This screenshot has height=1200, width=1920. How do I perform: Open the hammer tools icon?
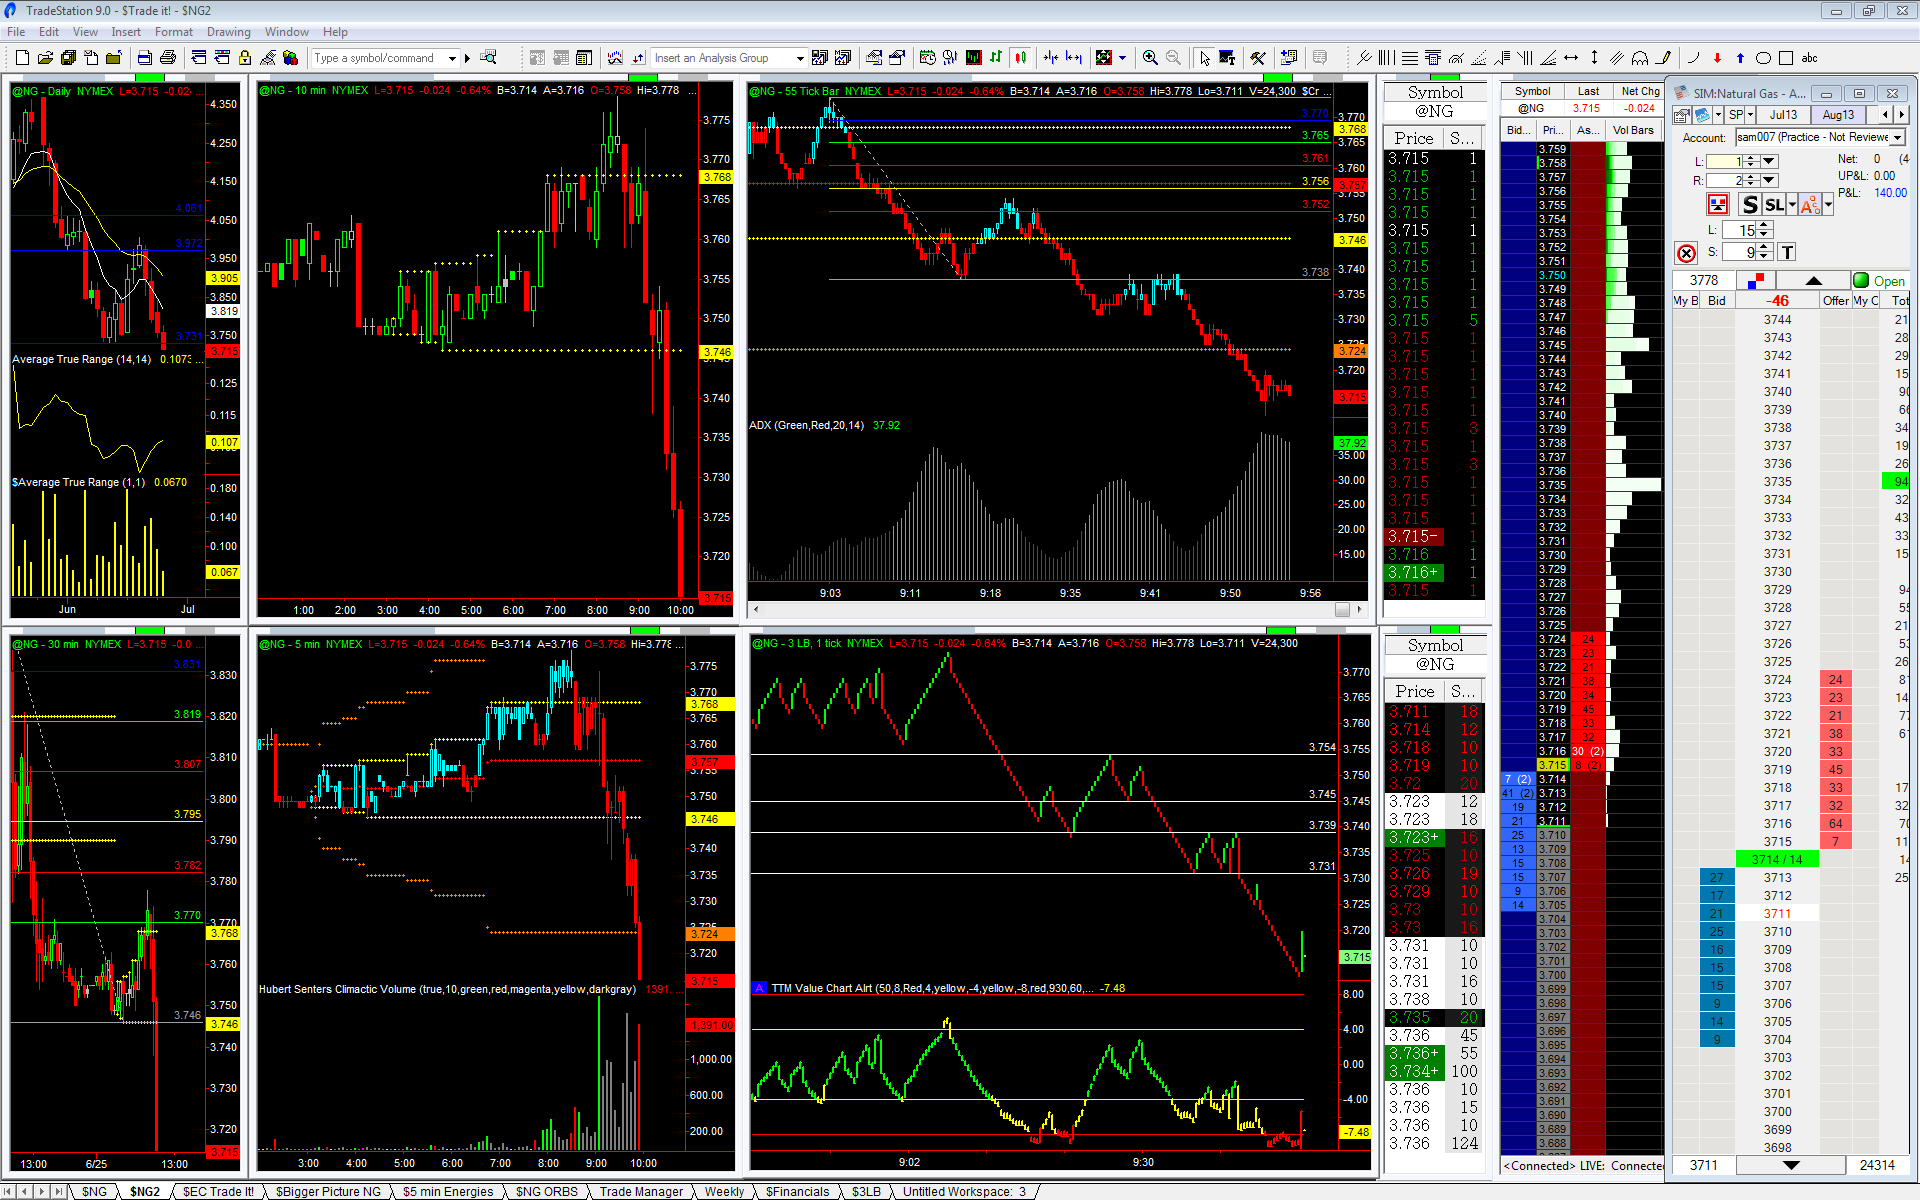[1258, 58]
